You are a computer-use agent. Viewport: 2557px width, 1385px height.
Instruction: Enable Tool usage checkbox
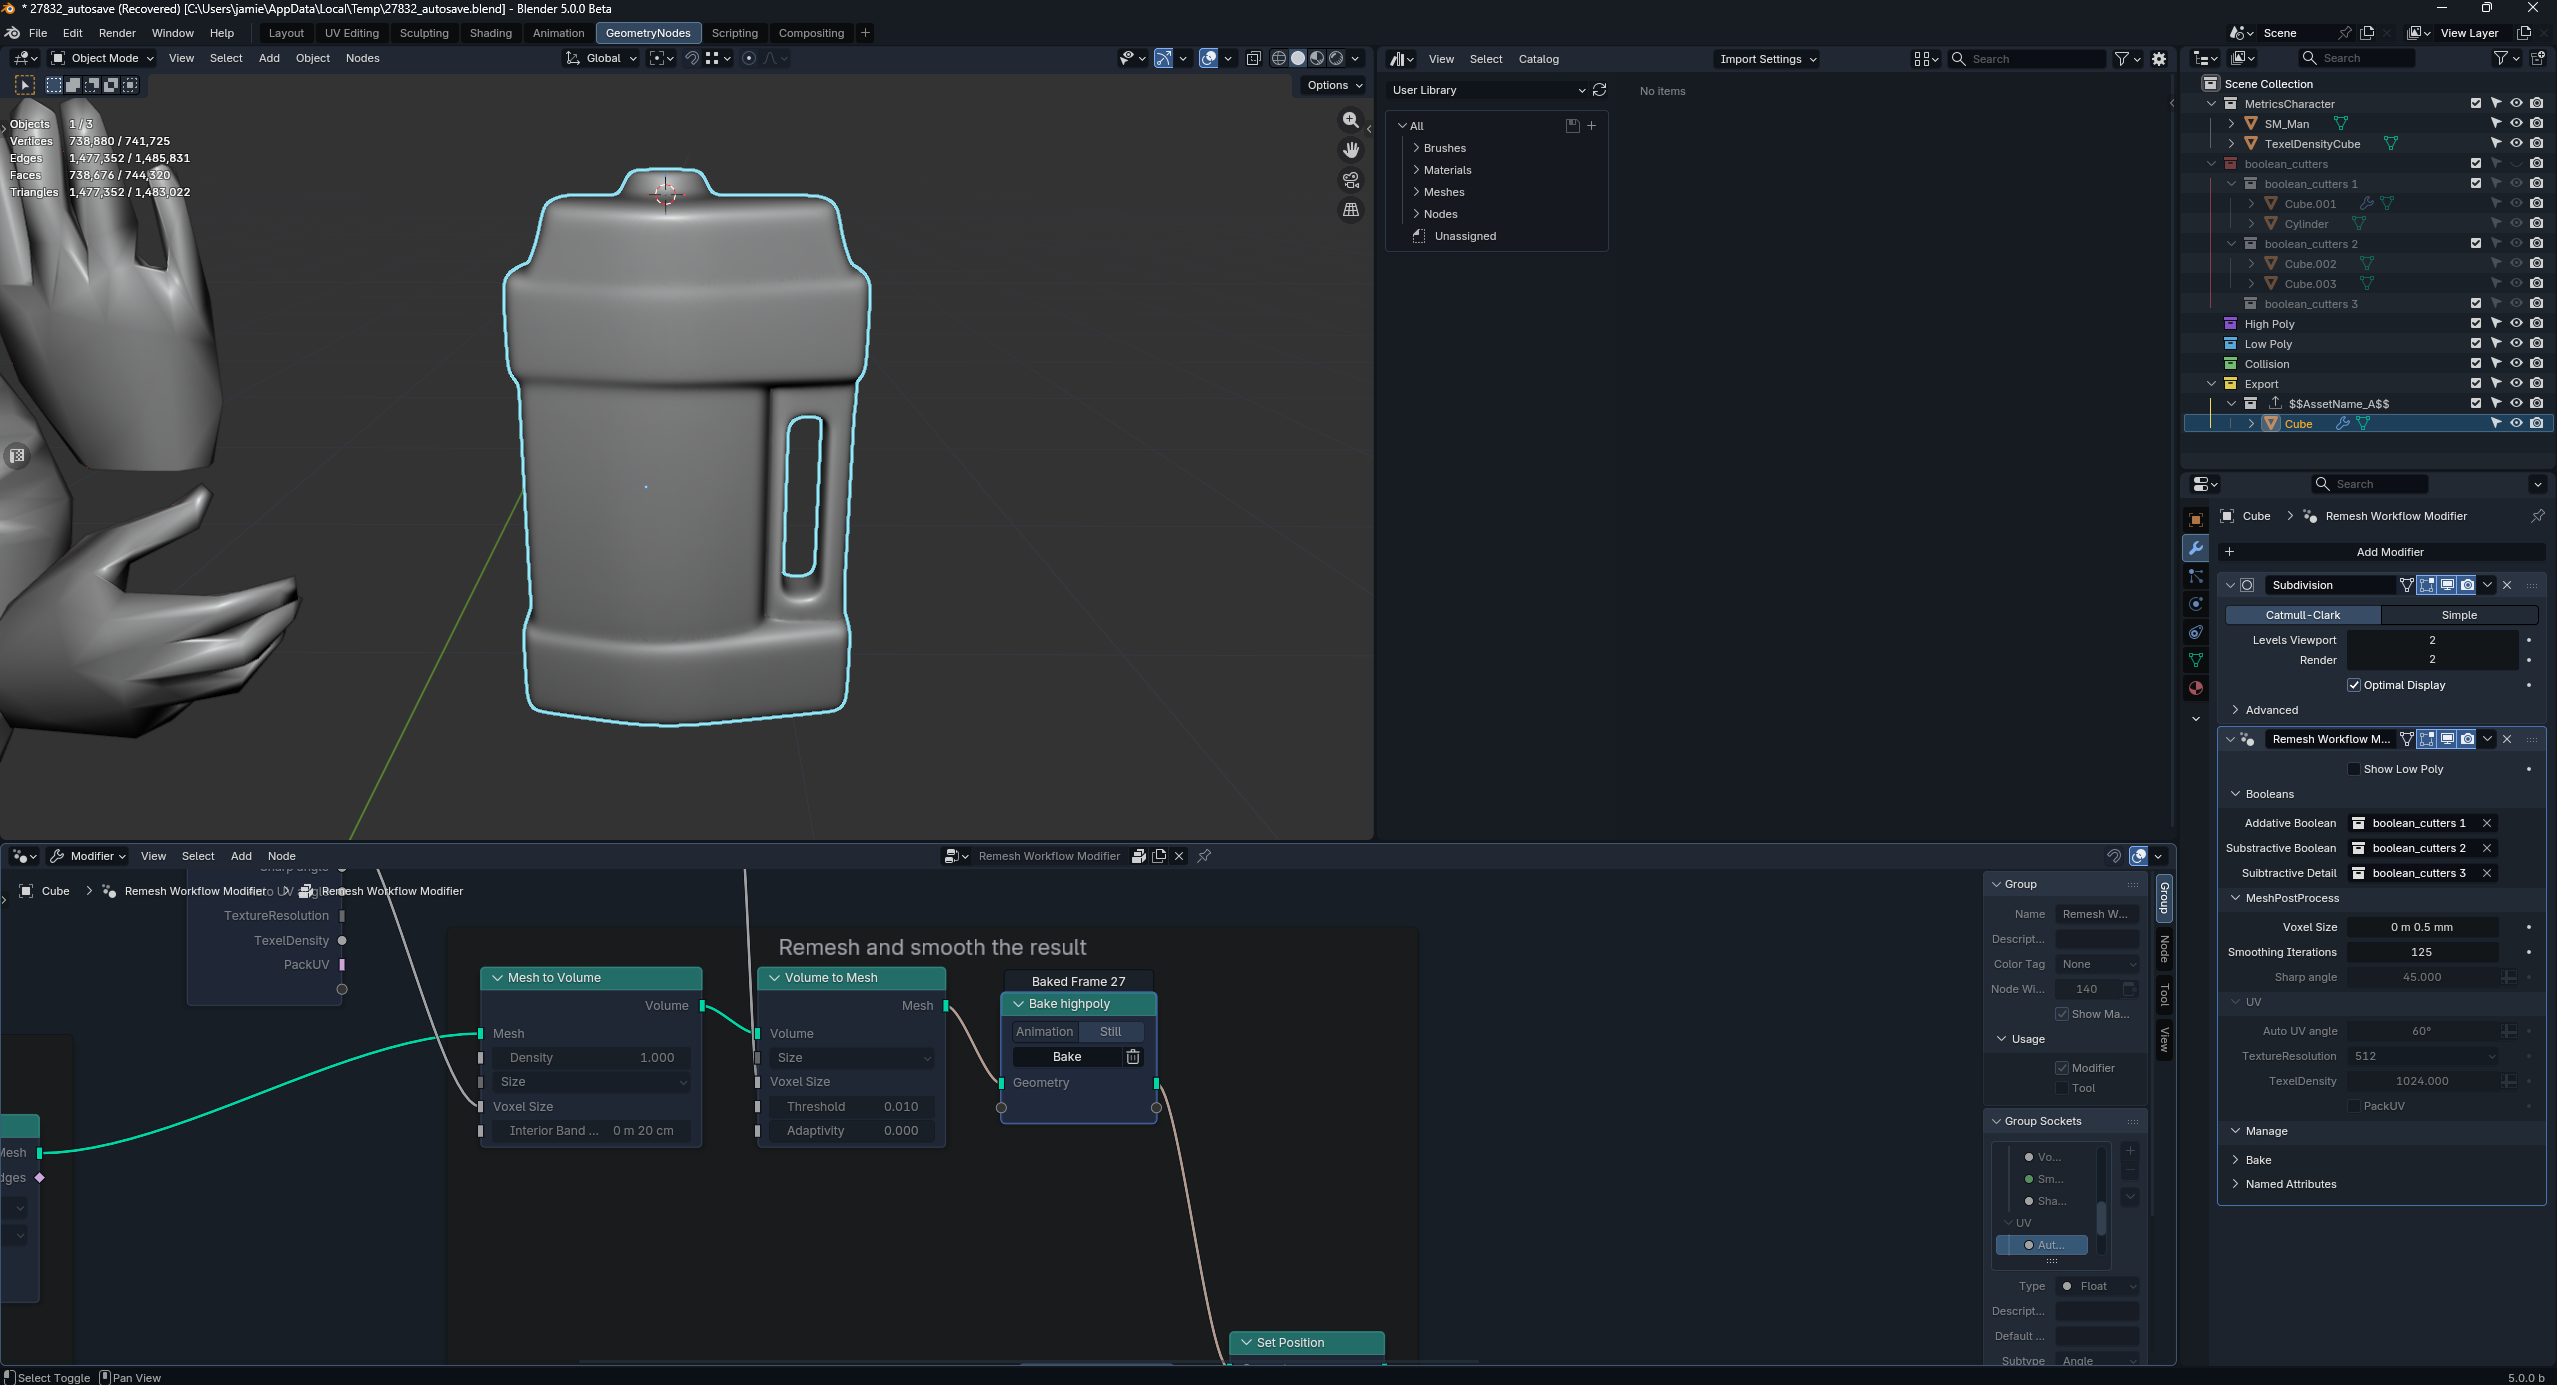coord(2062,1088)
